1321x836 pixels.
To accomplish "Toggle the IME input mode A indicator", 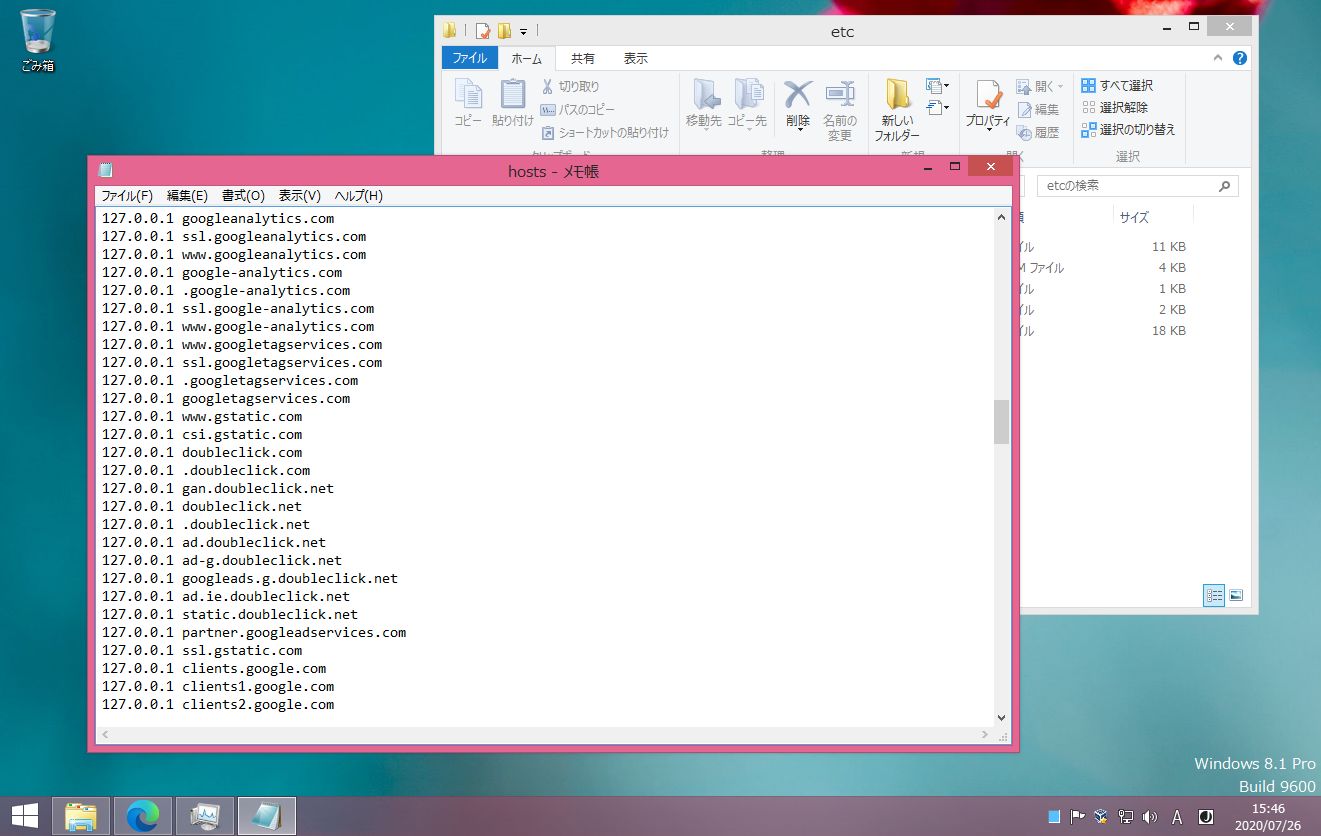I will pyautogui.click(x=1177, y=816).
